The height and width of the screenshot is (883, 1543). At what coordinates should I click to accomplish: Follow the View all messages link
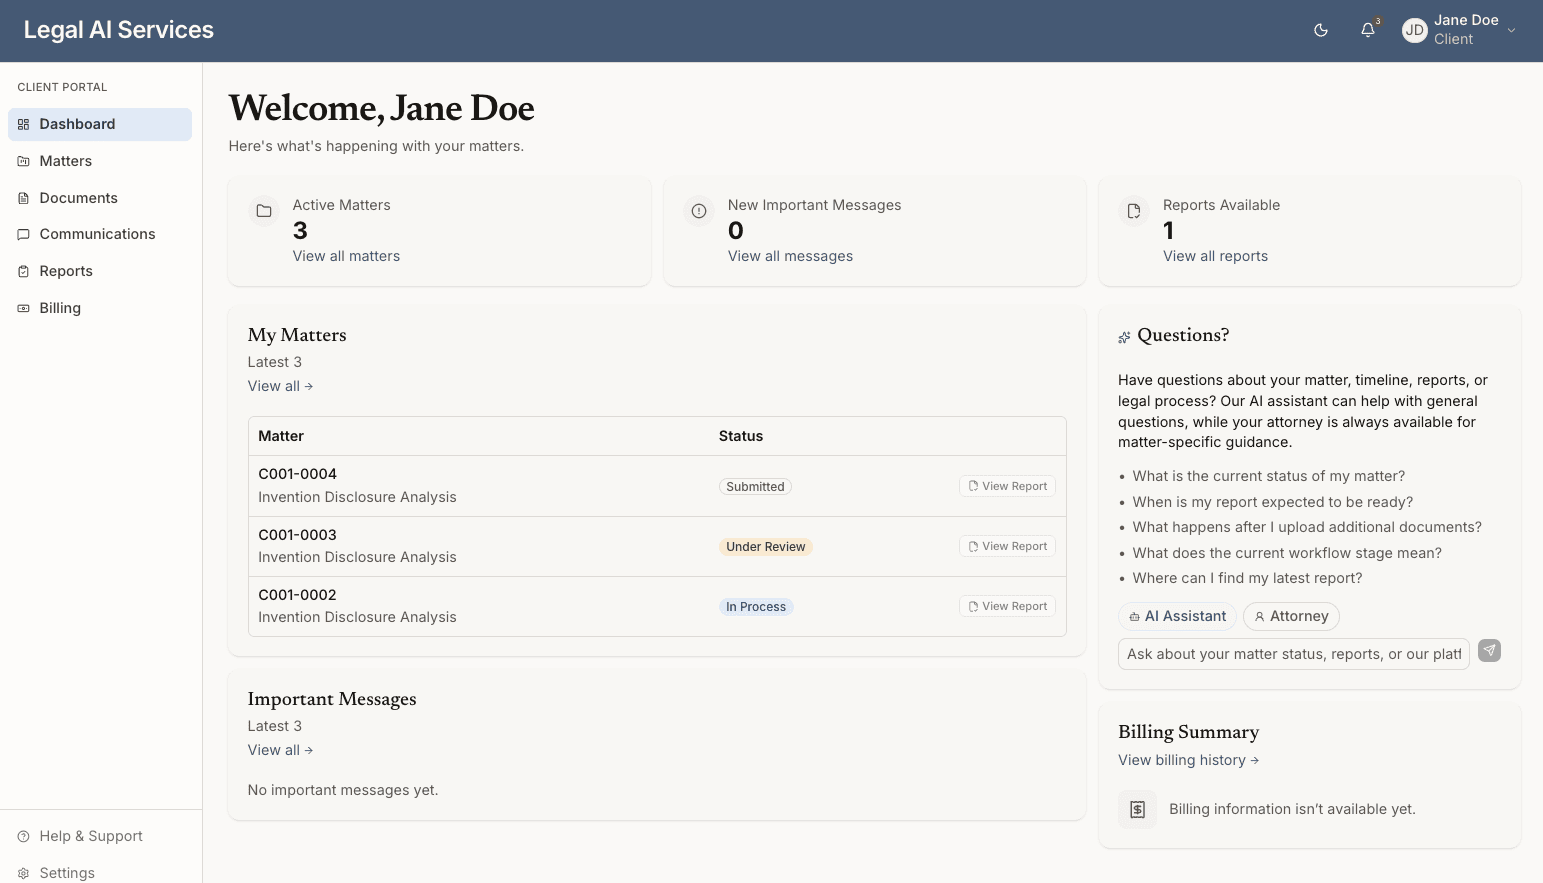790,256
